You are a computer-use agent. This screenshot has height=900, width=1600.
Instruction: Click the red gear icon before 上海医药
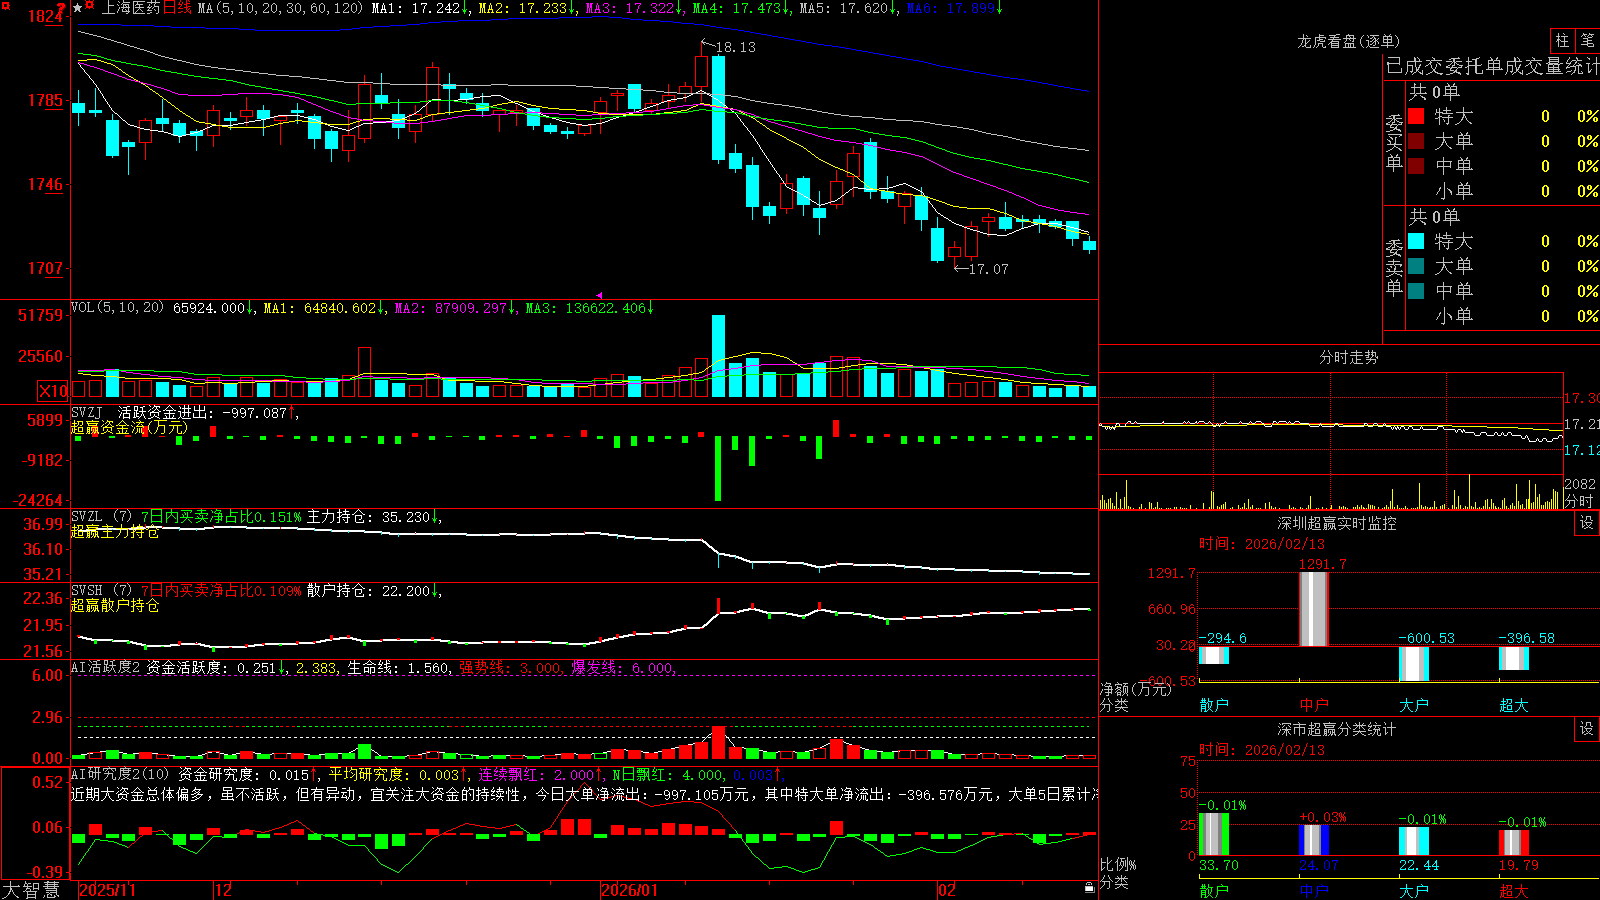(x=90, y=7)
